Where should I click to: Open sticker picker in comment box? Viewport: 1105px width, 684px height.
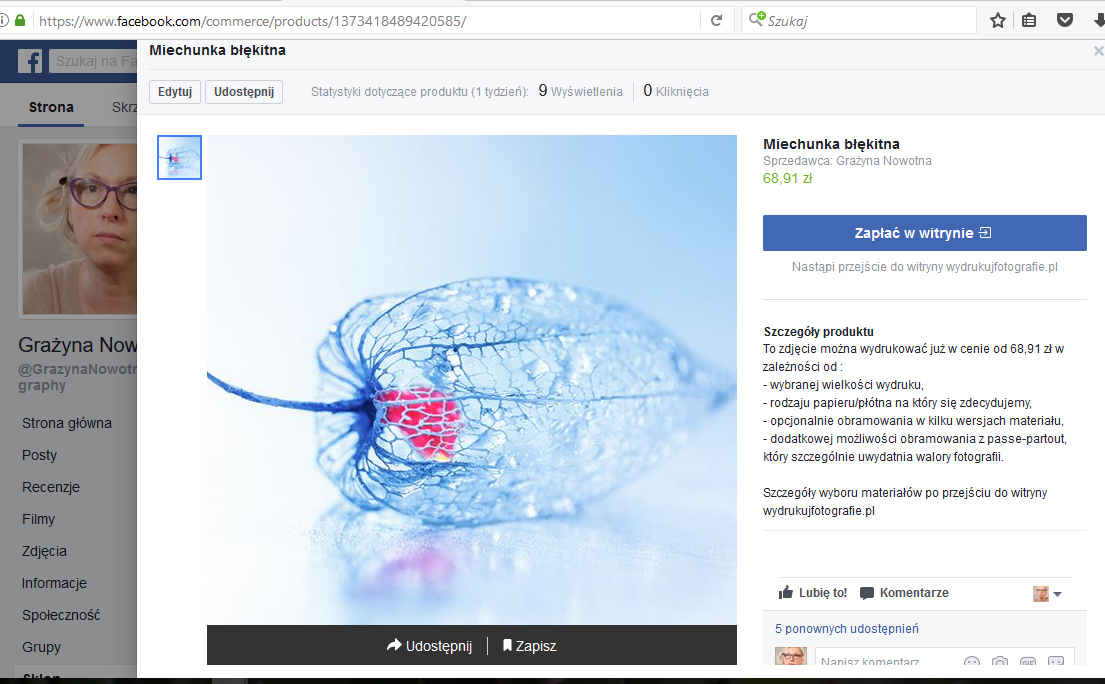pyautogui.click(x=1055, y=662)
